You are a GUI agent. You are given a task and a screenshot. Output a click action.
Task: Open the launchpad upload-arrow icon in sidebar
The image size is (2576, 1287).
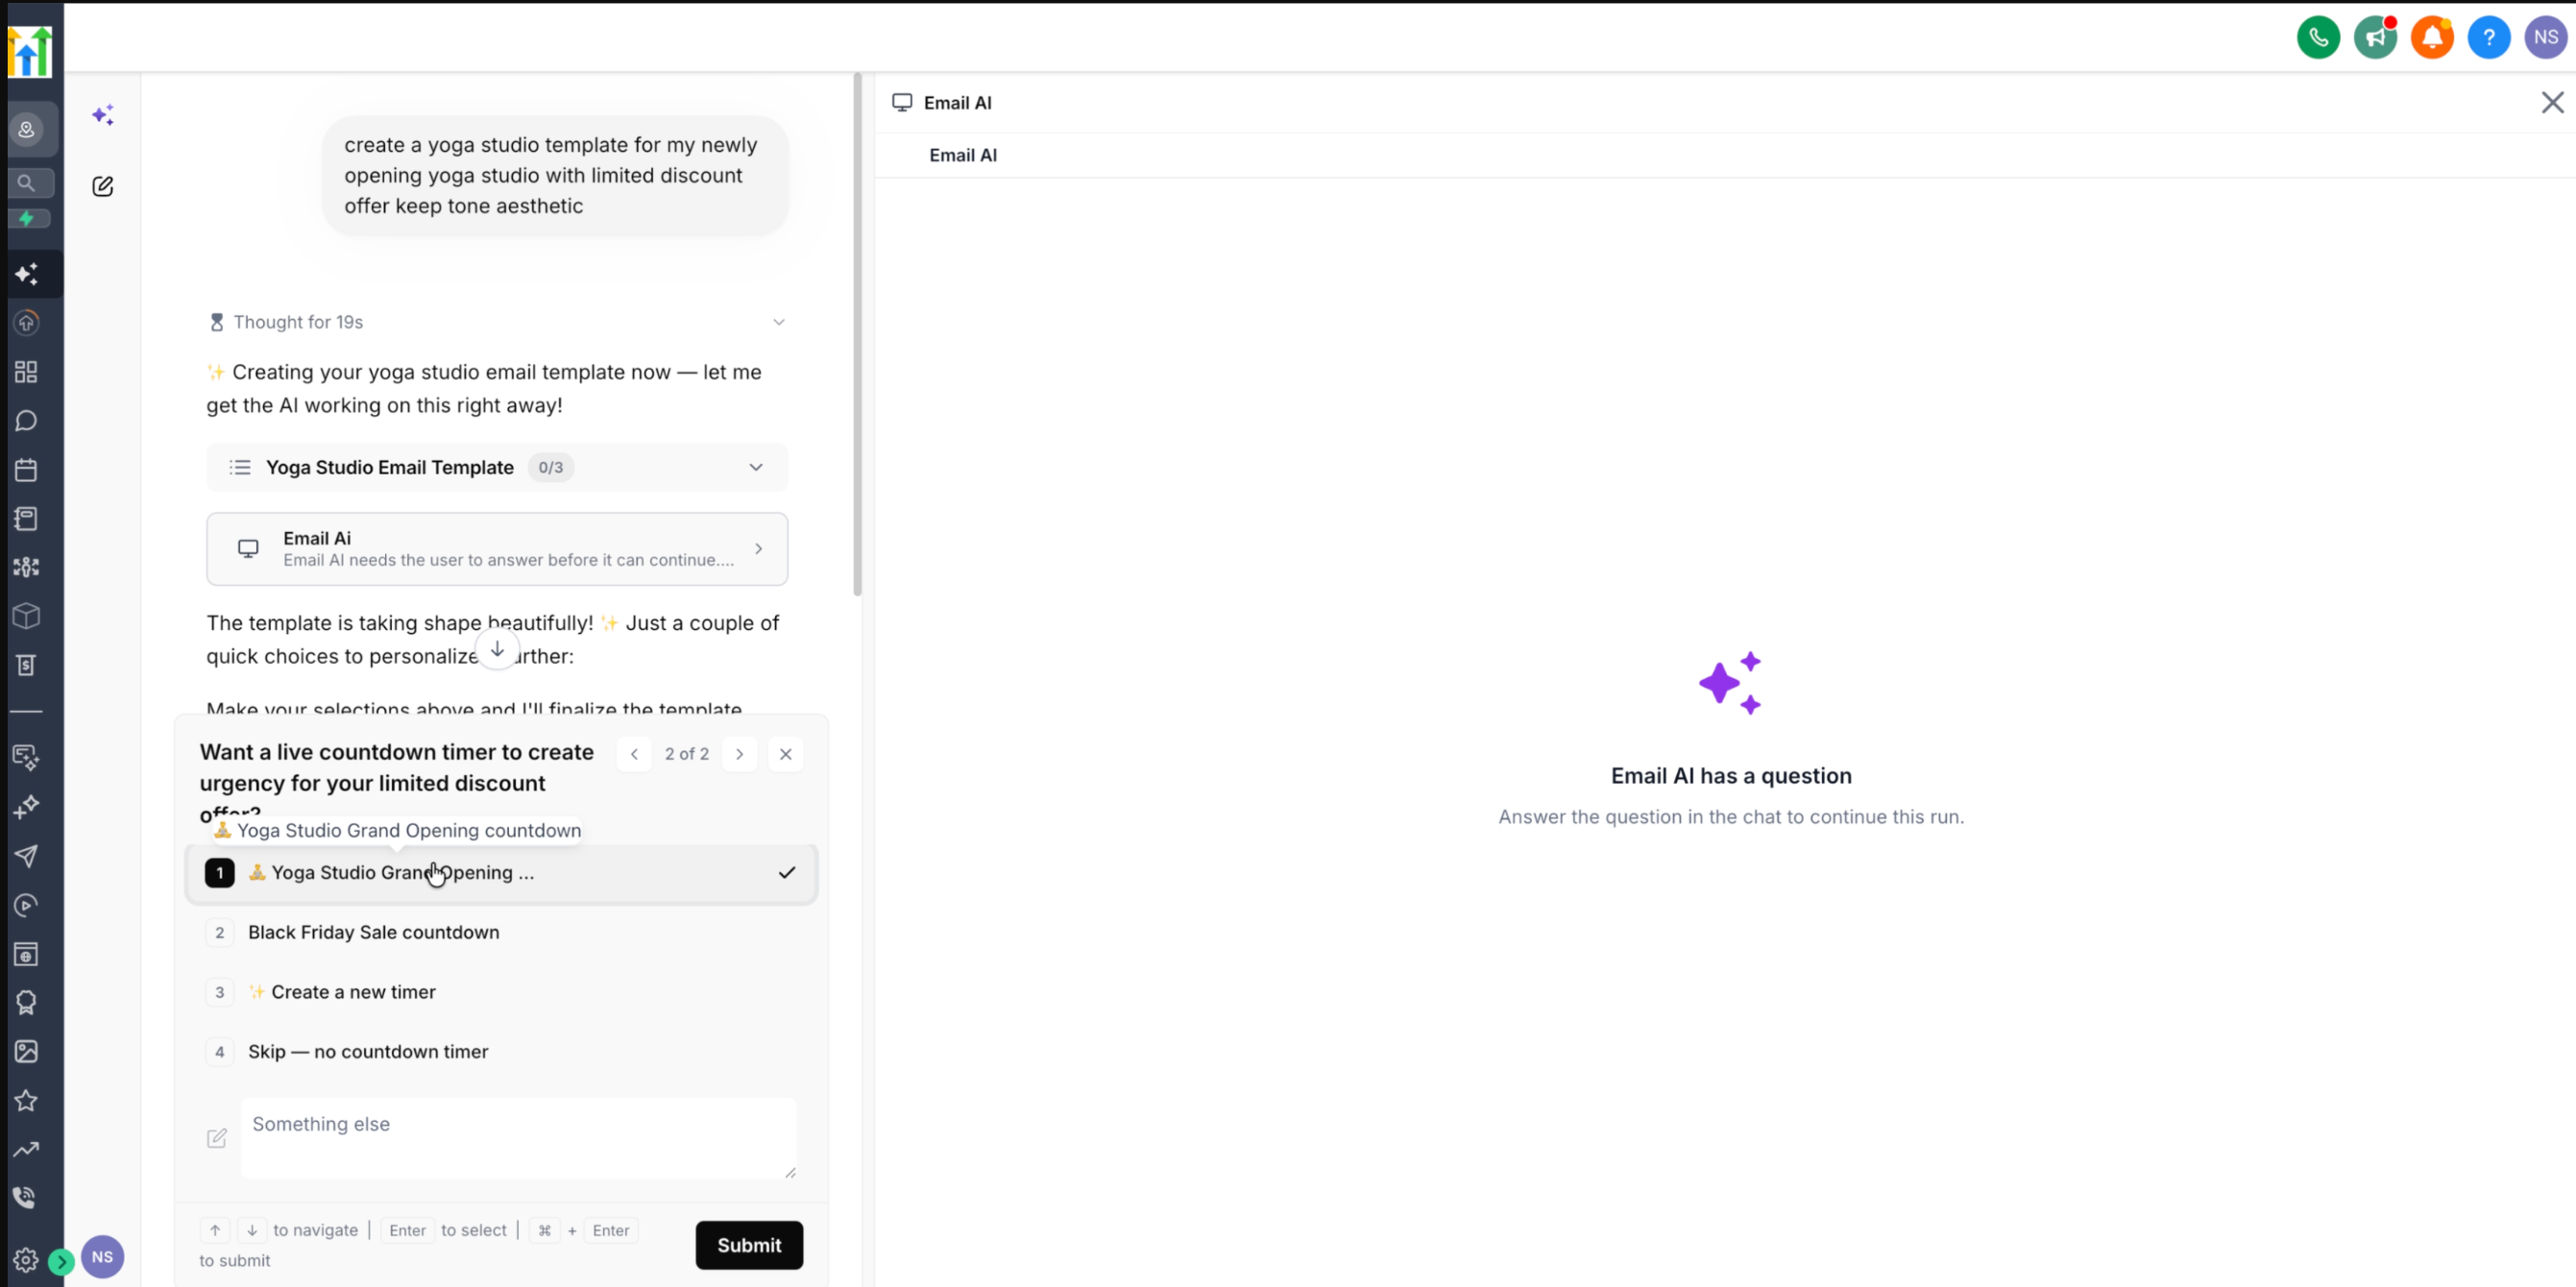(x=27, y=323)
